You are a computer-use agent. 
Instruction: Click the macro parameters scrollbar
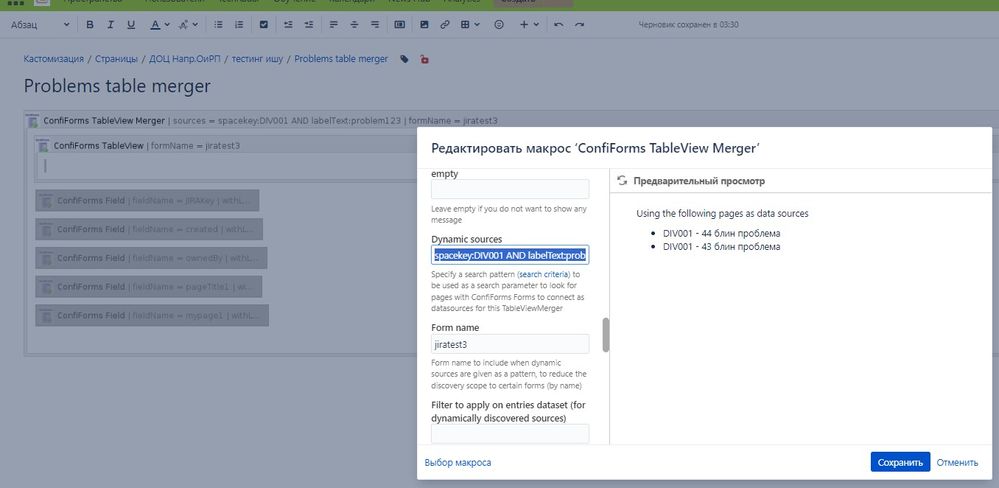[606, 334]
